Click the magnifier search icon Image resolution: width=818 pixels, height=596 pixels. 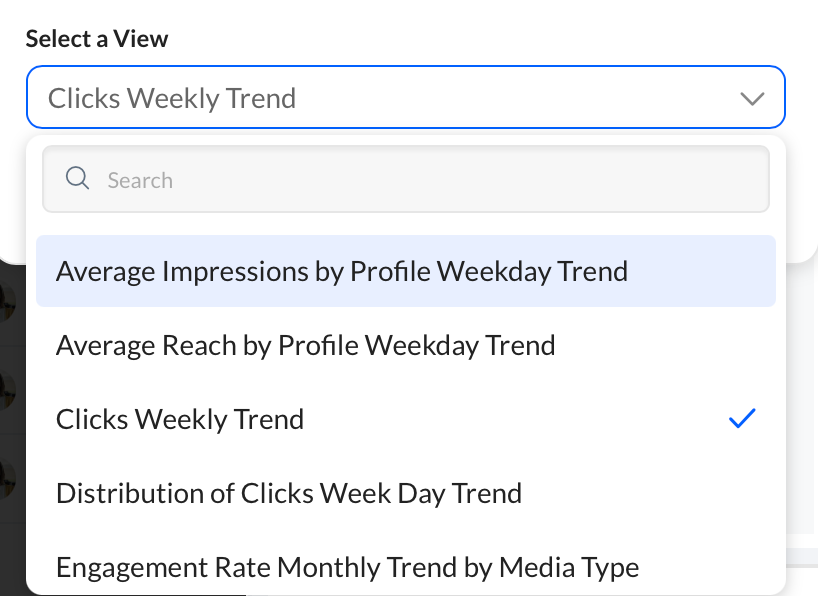point(77,178)
